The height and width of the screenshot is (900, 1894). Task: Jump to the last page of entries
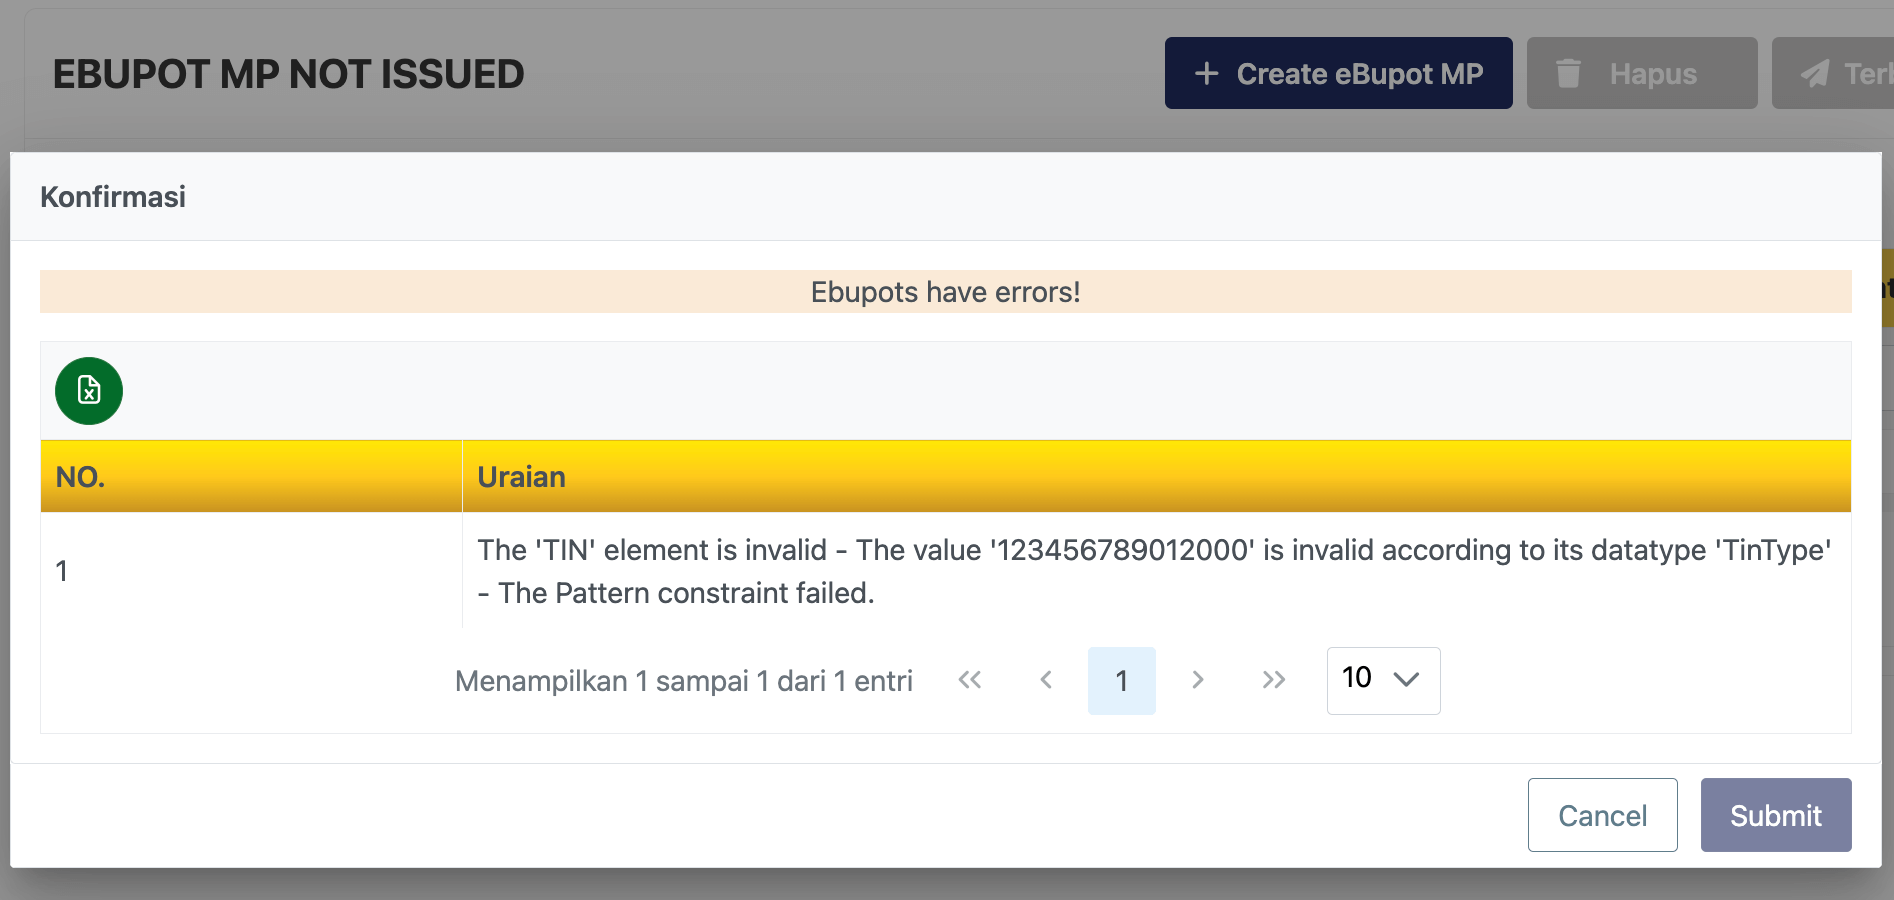[1273, 680]
